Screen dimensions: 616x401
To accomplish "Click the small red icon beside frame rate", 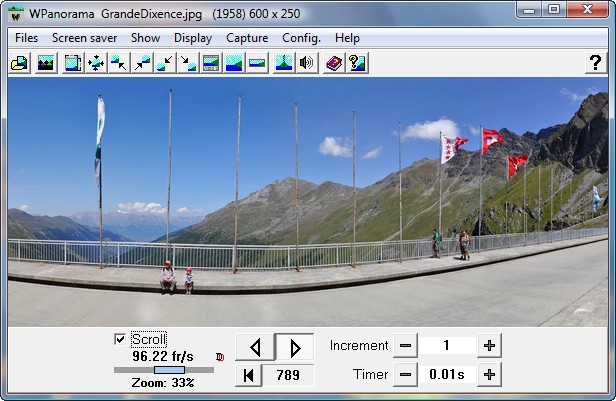I will point(220,357).
